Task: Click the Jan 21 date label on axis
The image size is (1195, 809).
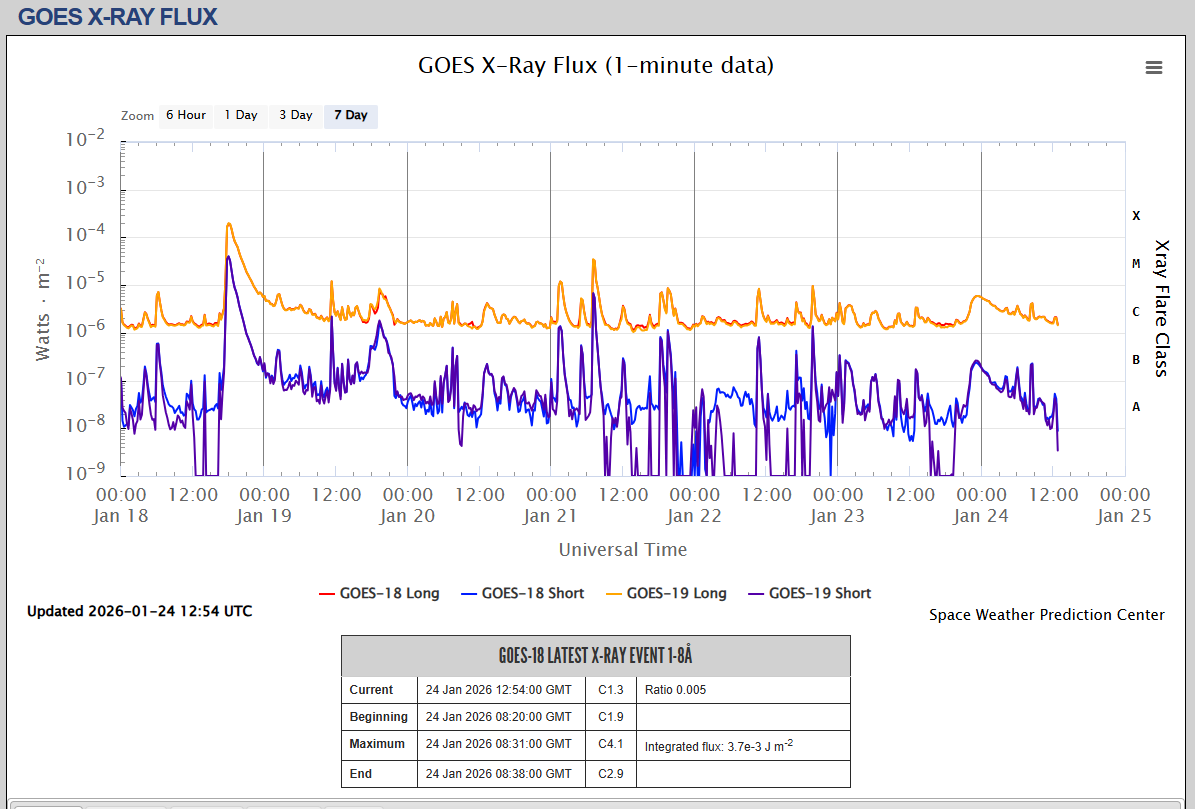Action: tap(550, 516)
